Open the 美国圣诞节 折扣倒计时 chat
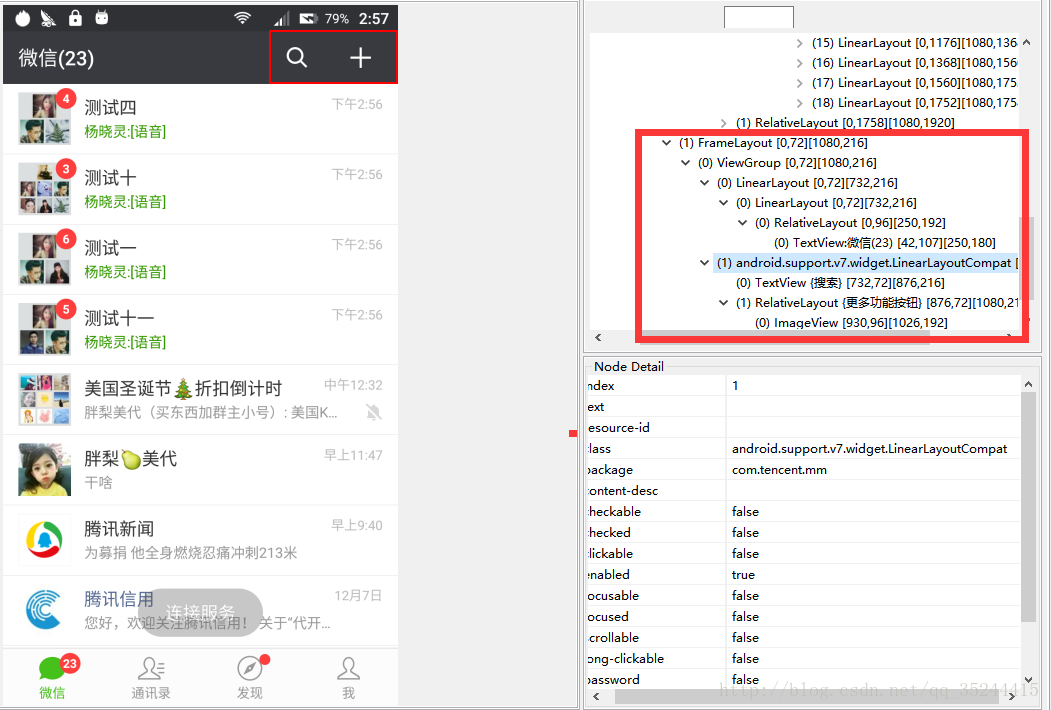 (x=200, y=400)
